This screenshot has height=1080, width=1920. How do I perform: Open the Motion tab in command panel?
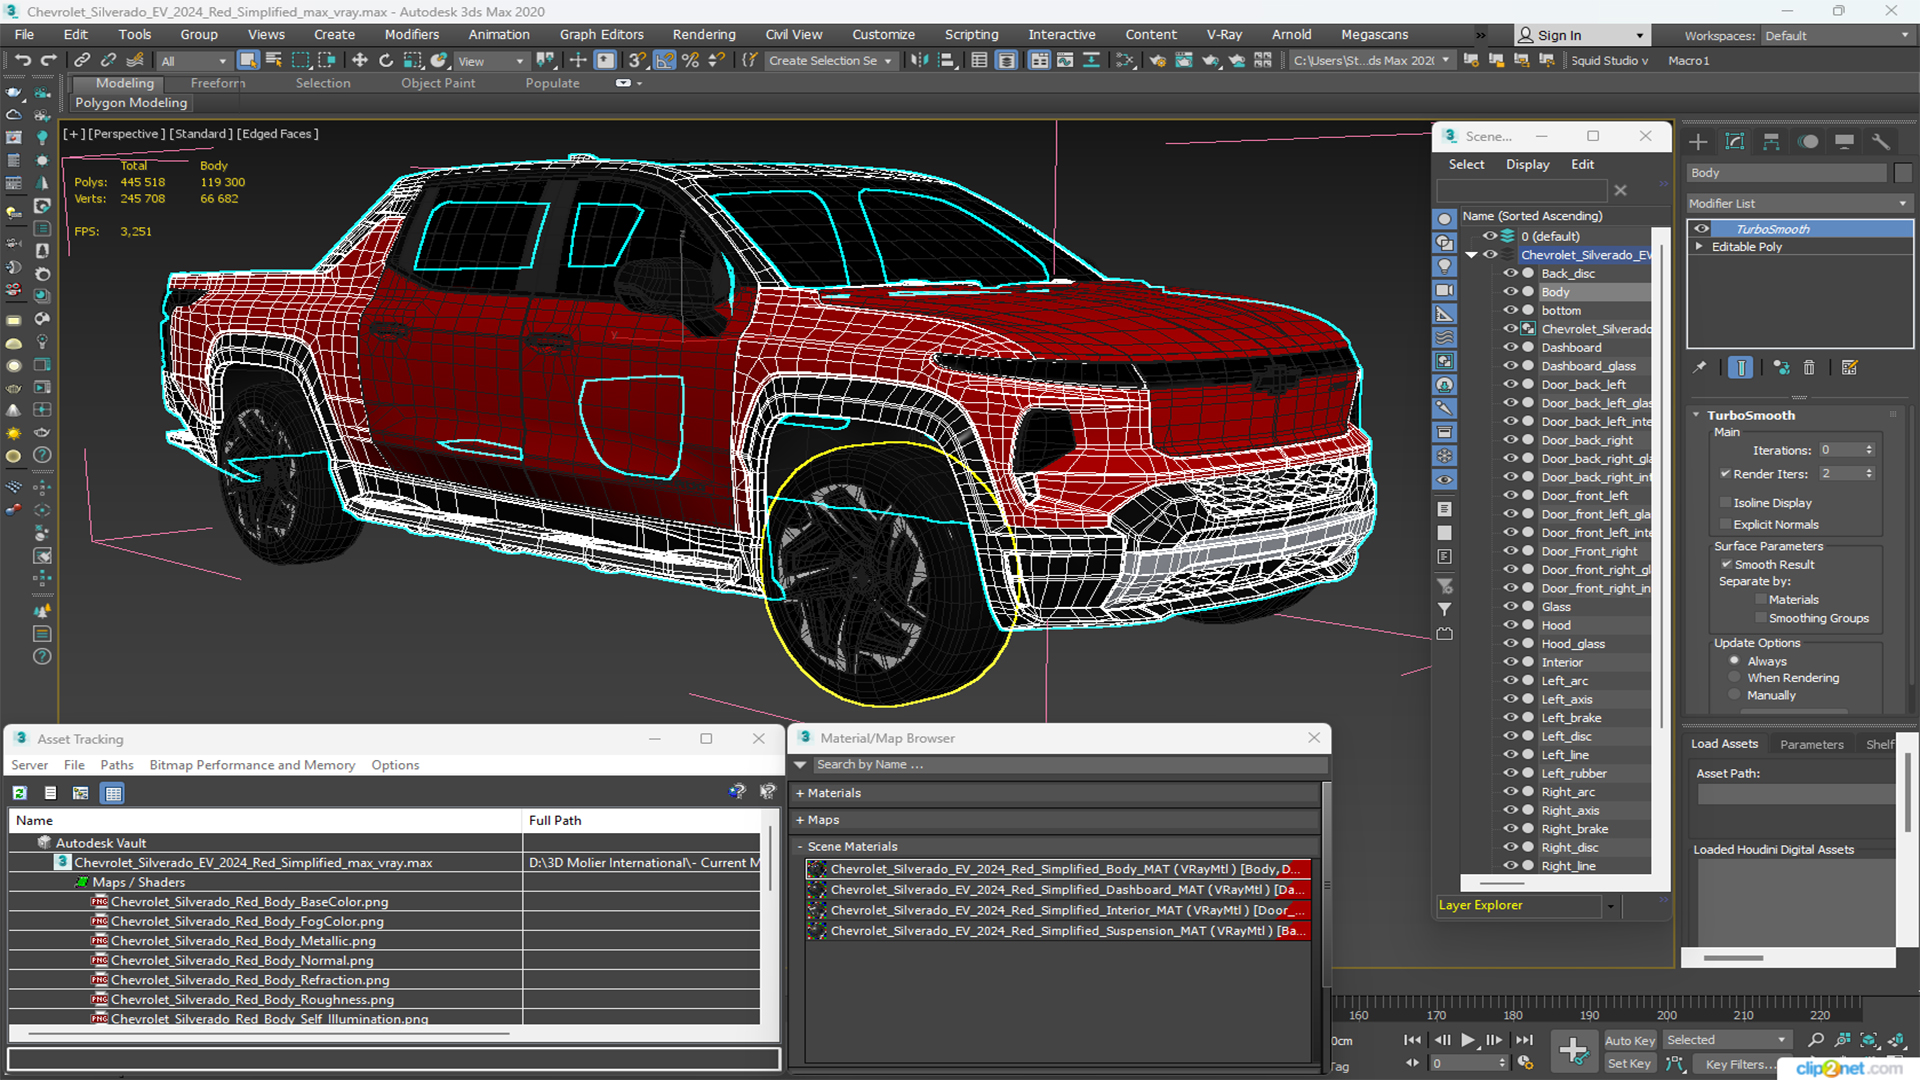point(1808,142)
